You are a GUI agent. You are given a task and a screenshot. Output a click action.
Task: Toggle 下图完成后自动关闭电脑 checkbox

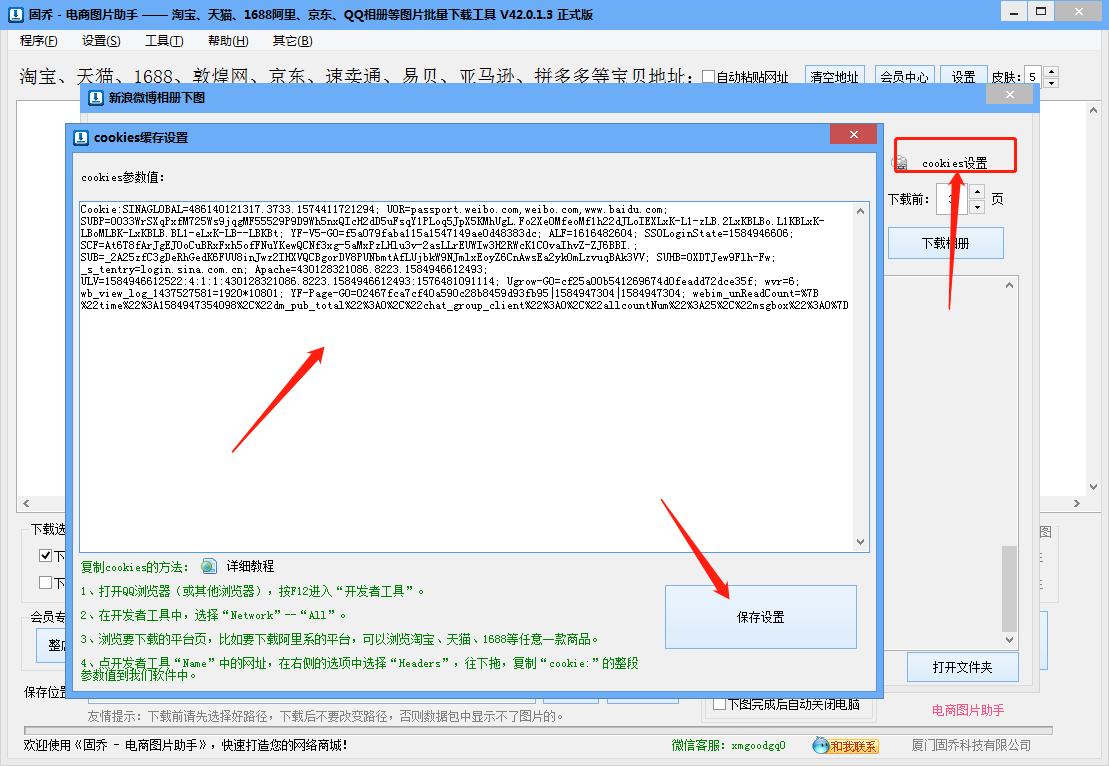coord(719,704)
